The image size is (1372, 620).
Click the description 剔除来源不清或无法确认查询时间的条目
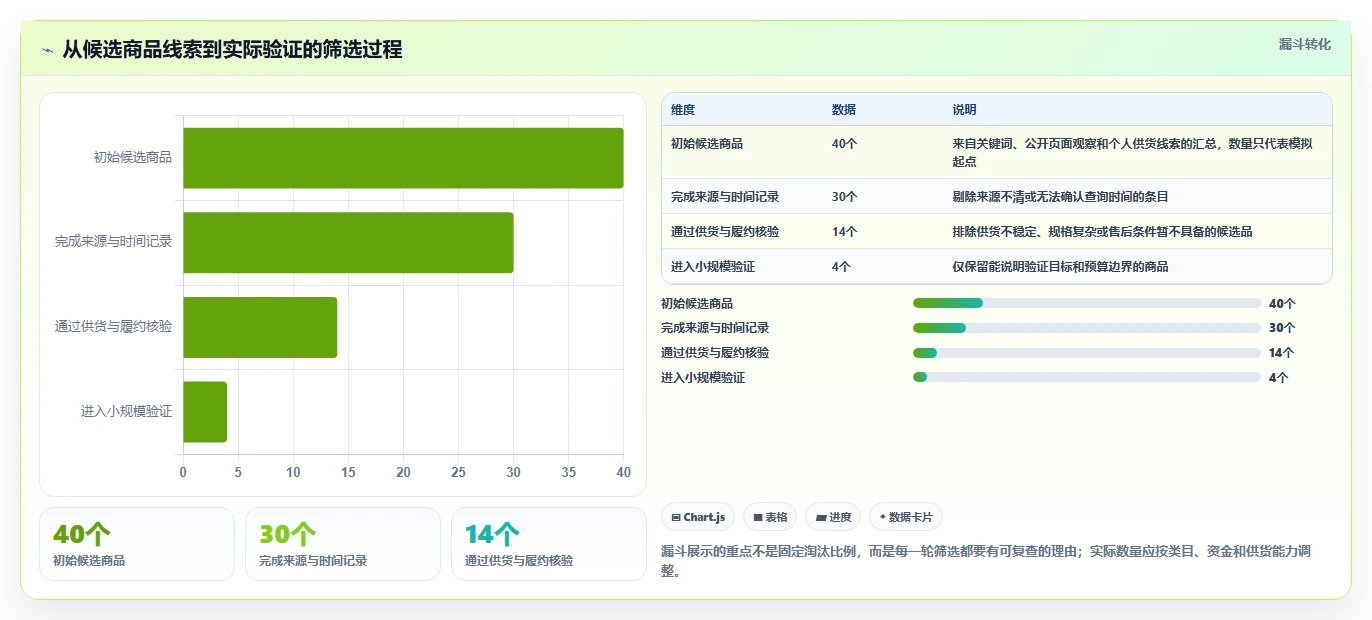[1061, 197]
